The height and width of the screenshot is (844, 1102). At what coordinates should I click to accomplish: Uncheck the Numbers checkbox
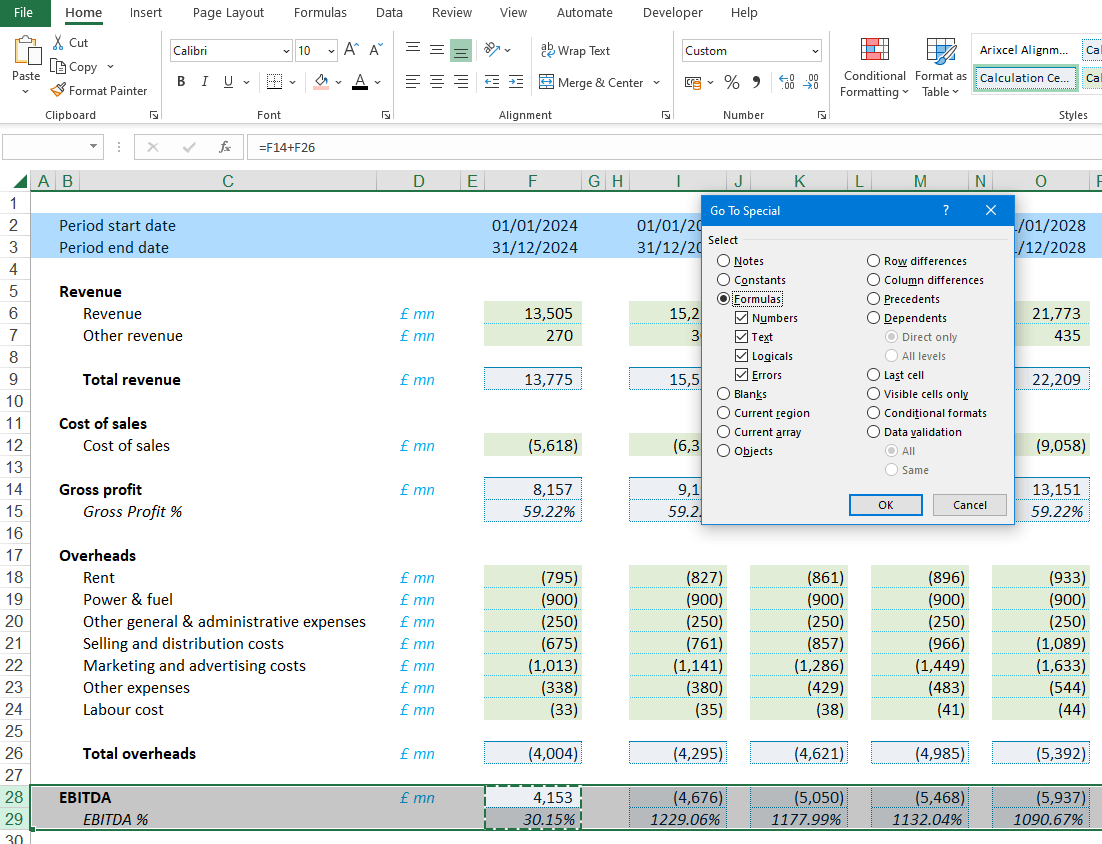point(741,318)
